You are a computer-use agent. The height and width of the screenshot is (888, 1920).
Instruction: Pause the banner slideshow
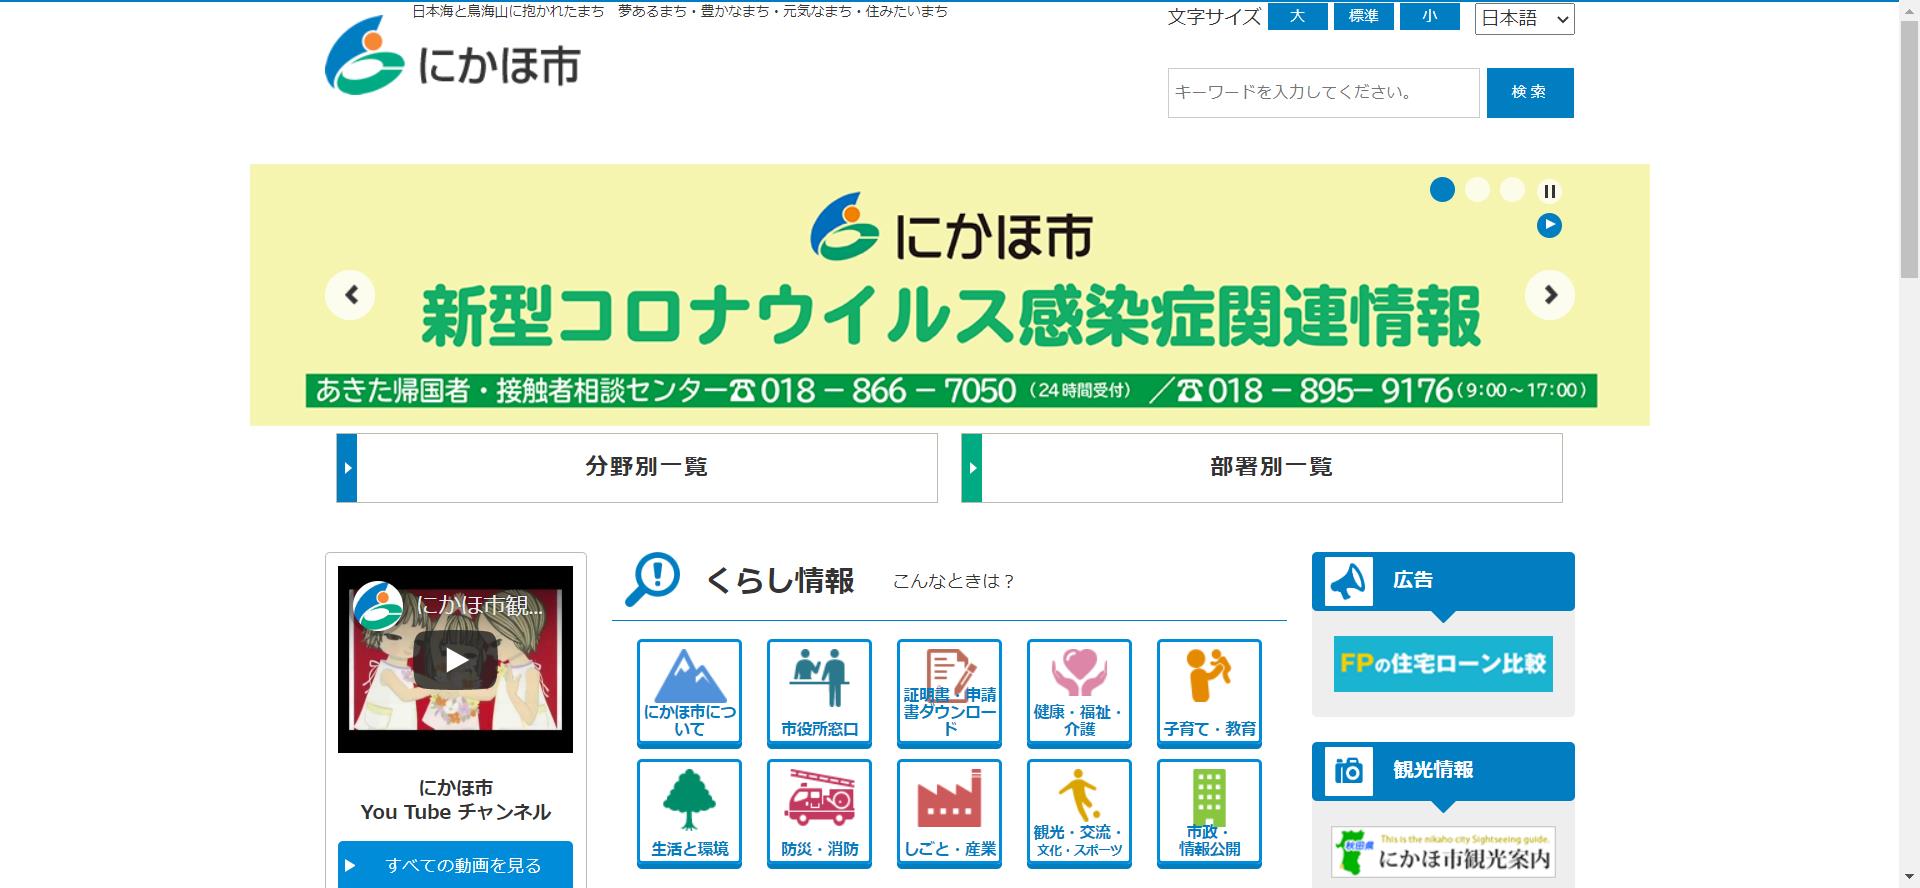point(1549,191)
